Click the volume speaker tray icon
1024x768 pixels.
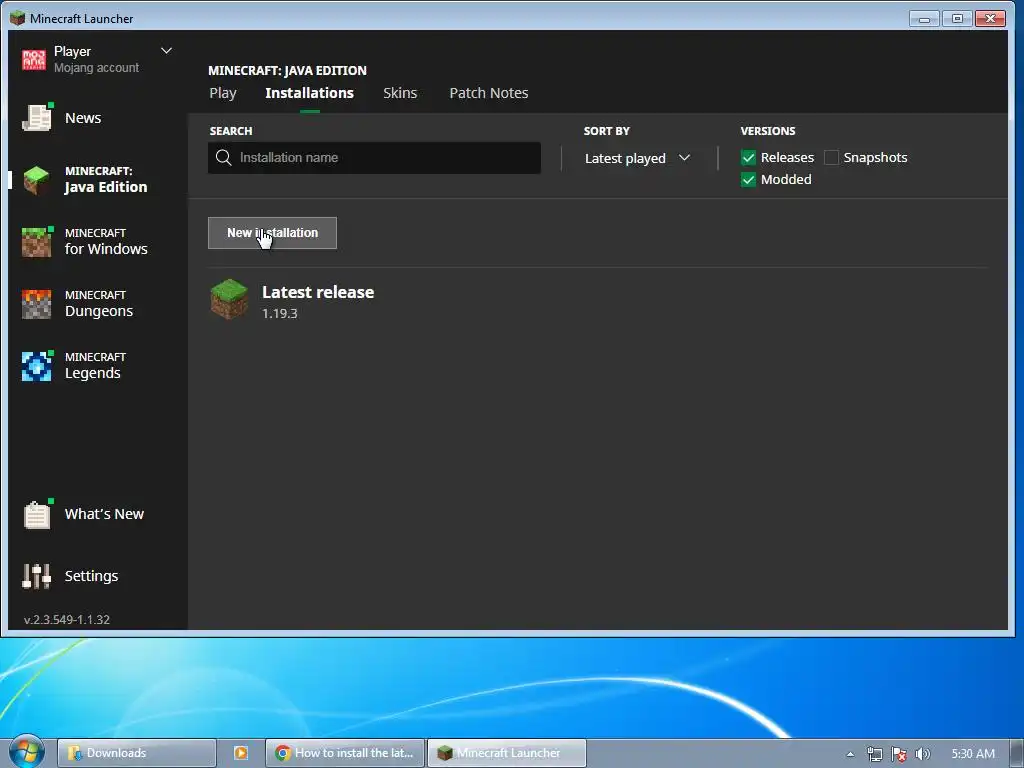pos(922,754)
